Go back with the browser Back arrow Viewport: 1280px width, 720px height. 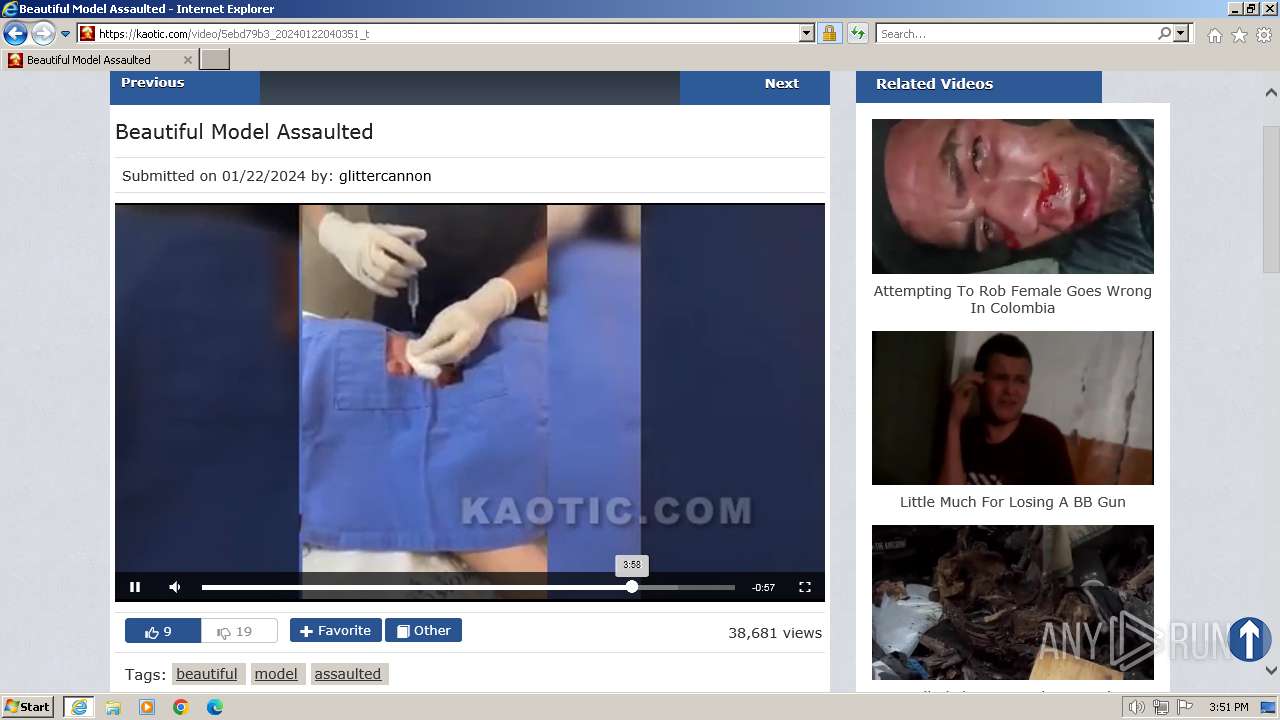(15, 34)
